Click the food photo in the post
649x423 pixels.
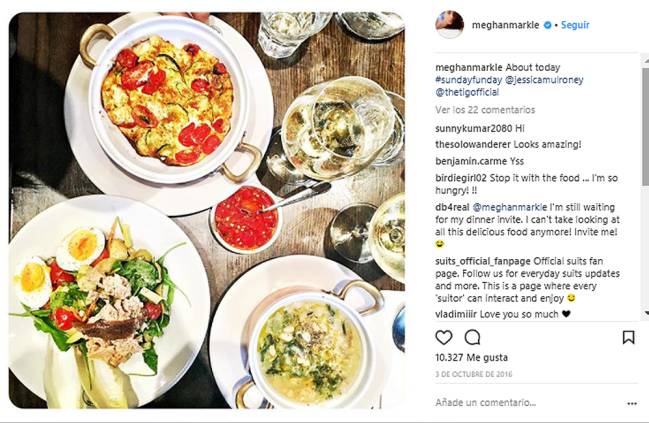click(207, 210)
